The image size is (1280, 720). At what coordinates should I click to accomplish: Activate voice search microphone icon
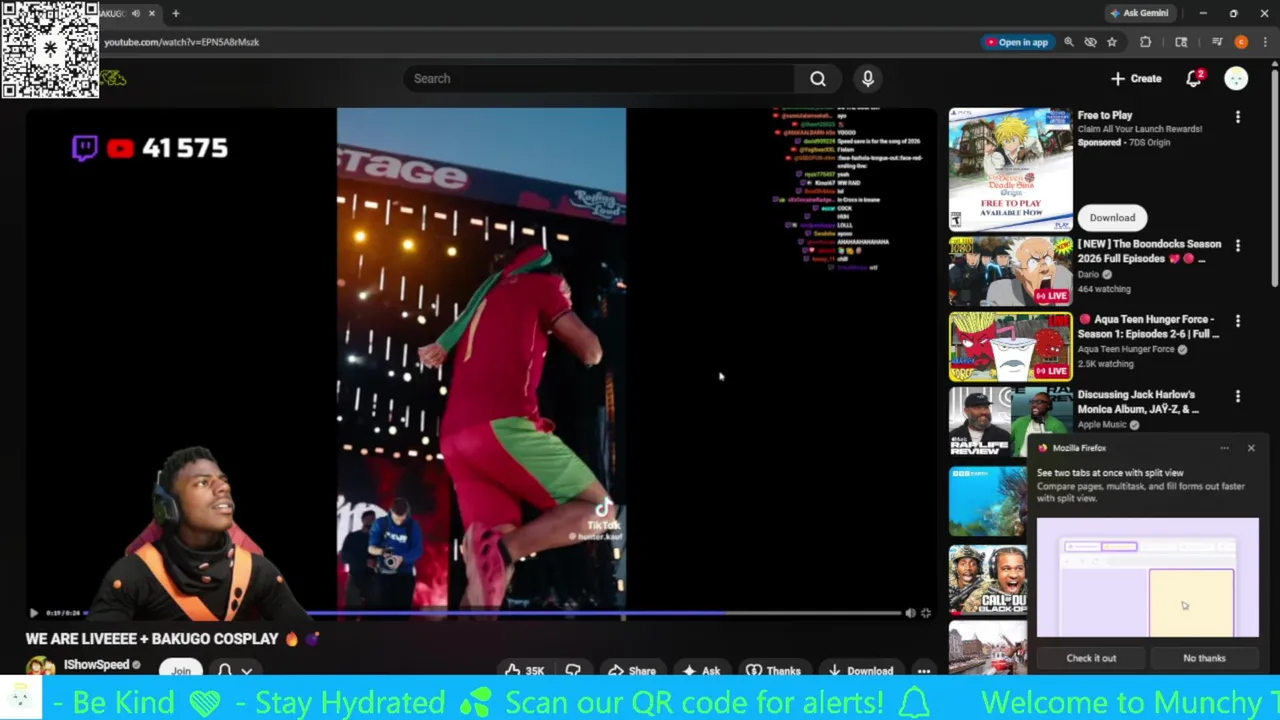pyautogui.click(x=868, y=79)
